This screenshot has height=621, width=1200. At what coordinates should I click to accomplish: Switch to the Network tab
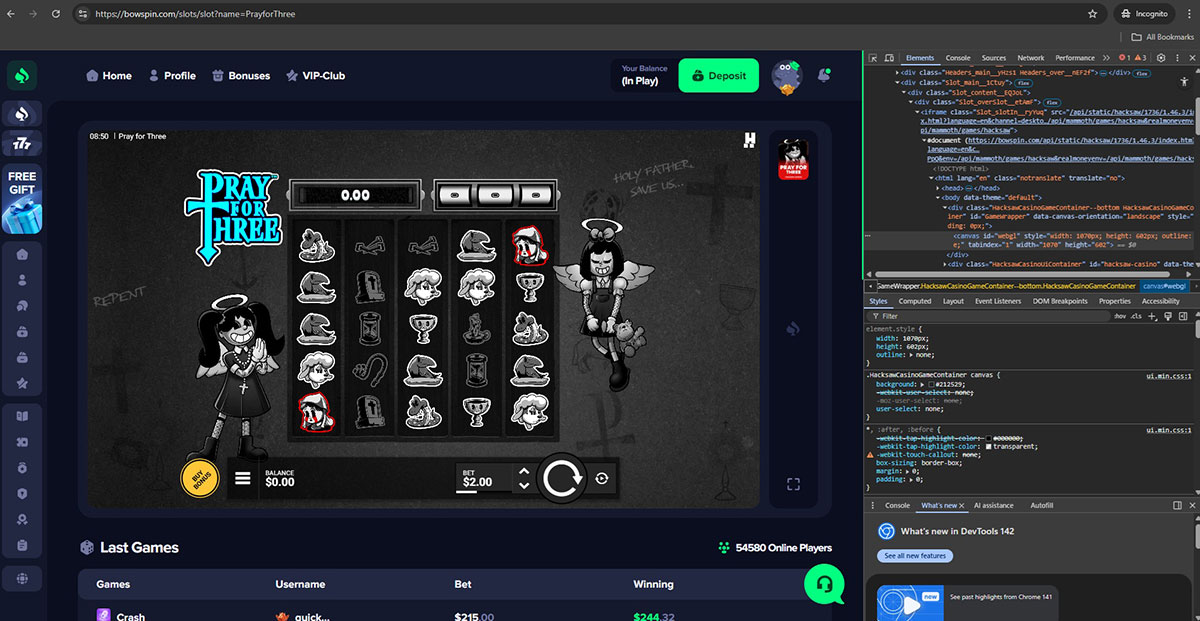pos(1030,58)
